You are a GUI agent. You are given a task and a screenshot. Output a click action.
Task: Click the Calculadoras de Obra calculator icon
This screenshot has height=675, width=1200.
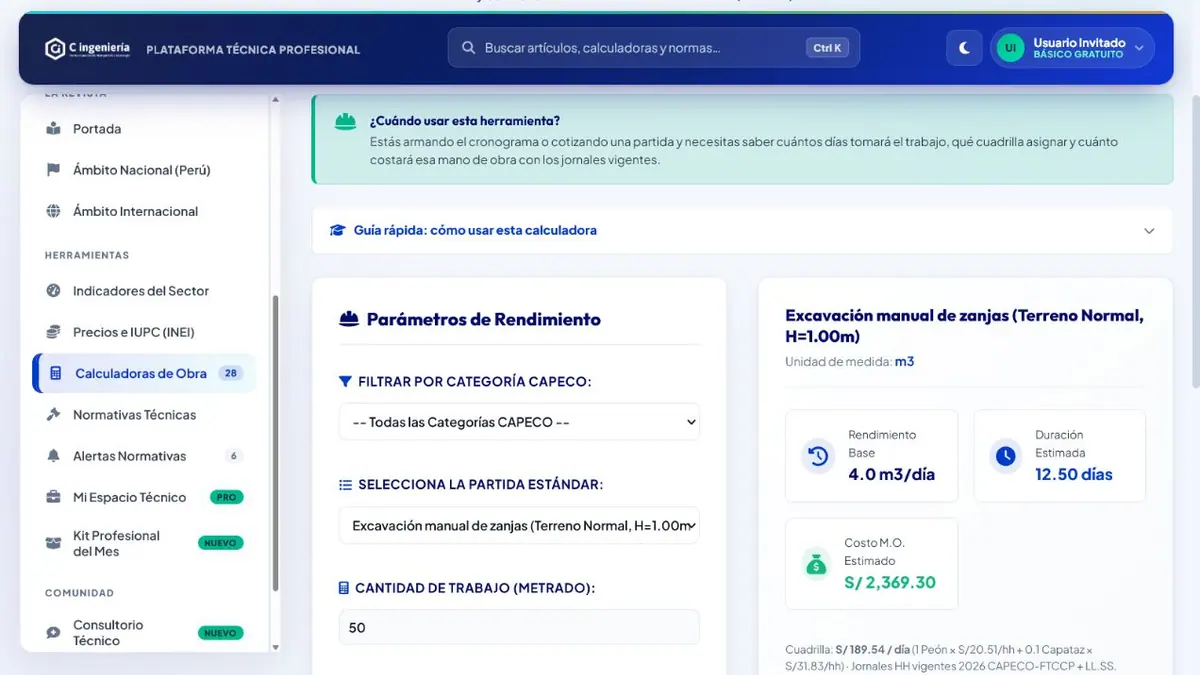pyautogui.click(x=56, y=373)
